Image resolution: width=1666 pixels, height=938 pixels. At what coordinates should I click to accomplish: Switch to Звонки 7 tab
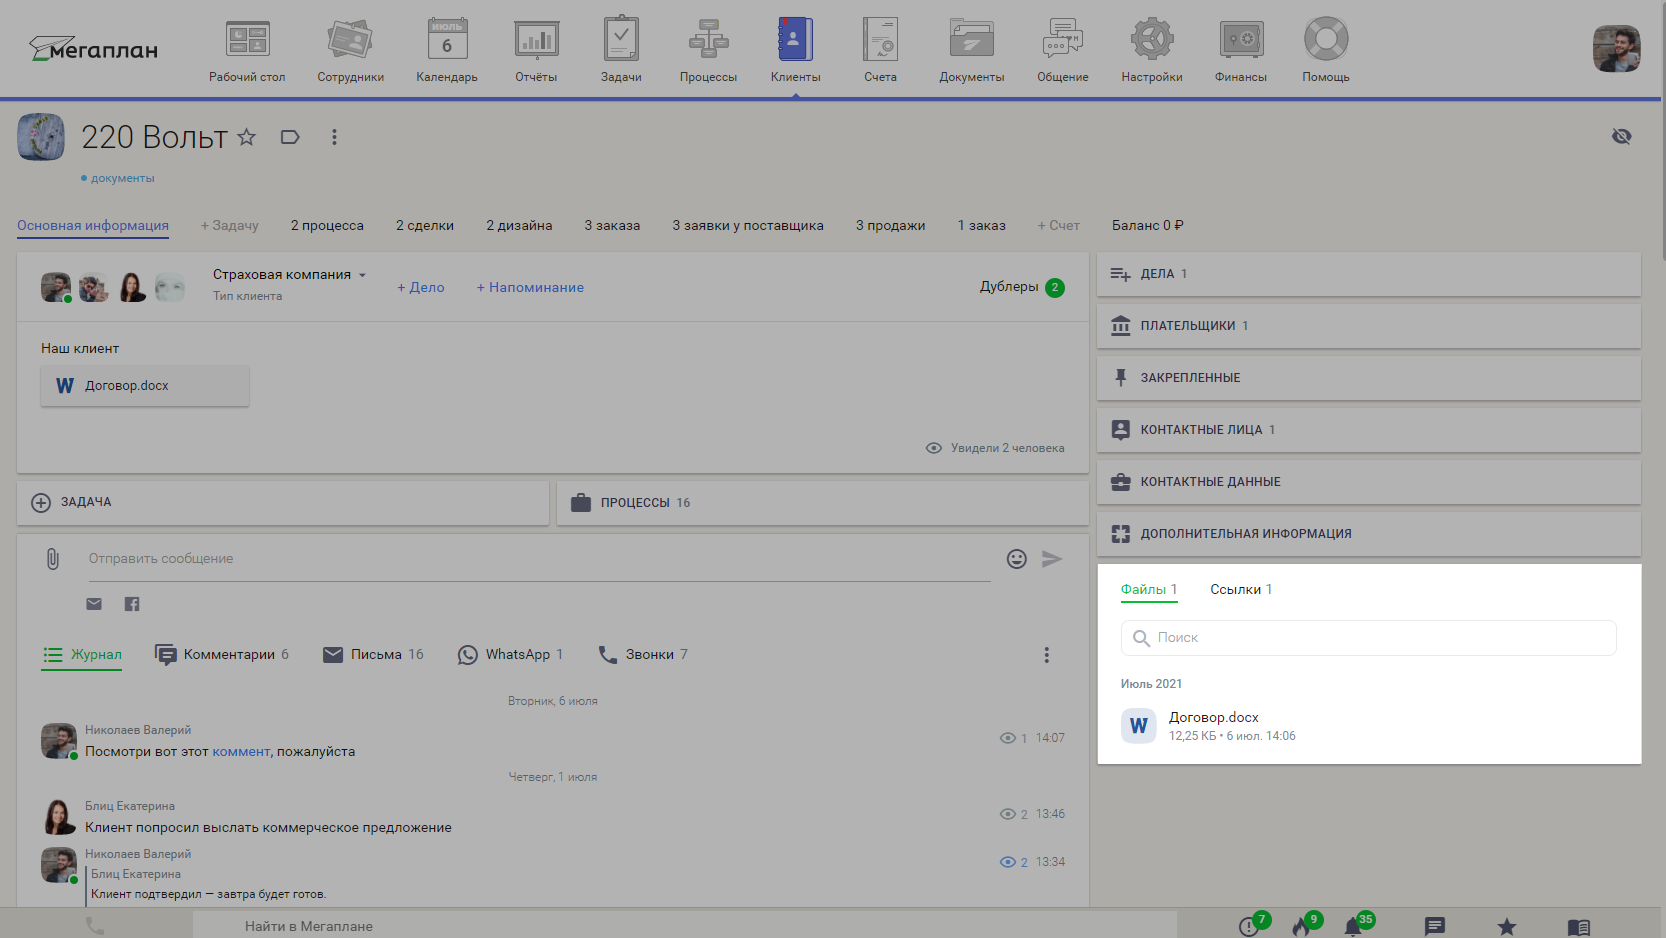[643, 655]
